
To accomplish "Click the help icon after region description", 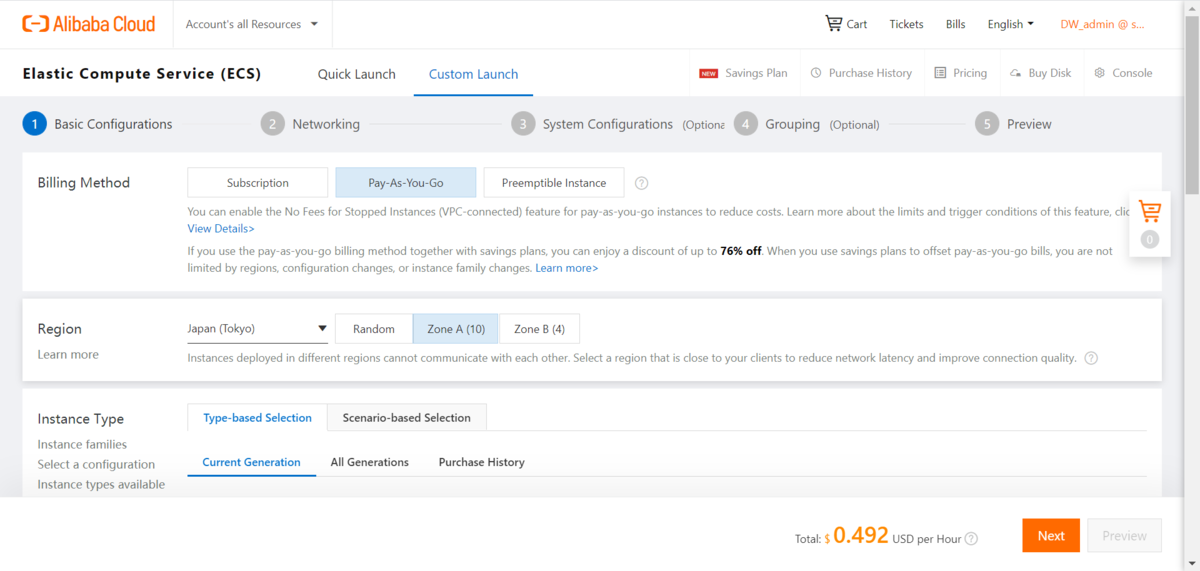I will (x=1091, y=358).
